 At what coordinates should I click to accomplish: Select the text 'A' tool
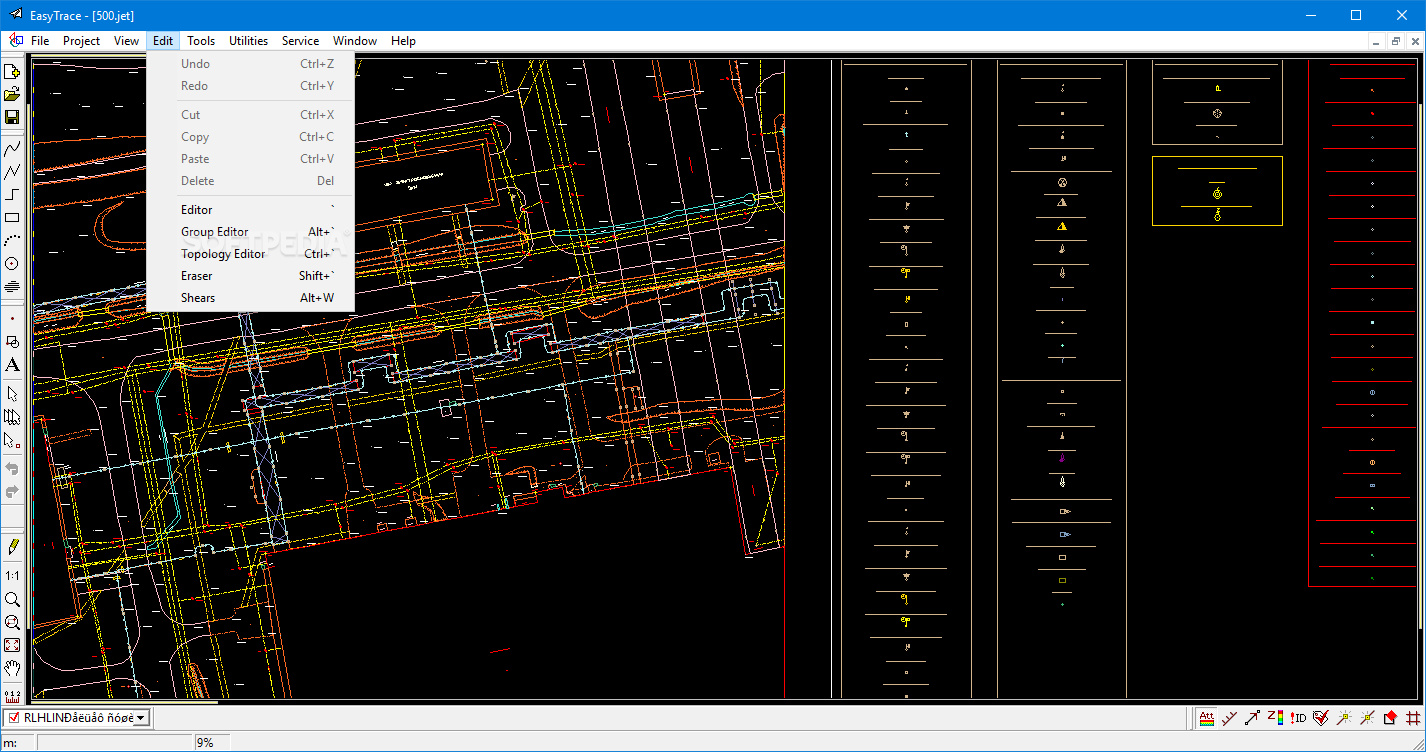(x=12, y=365)
